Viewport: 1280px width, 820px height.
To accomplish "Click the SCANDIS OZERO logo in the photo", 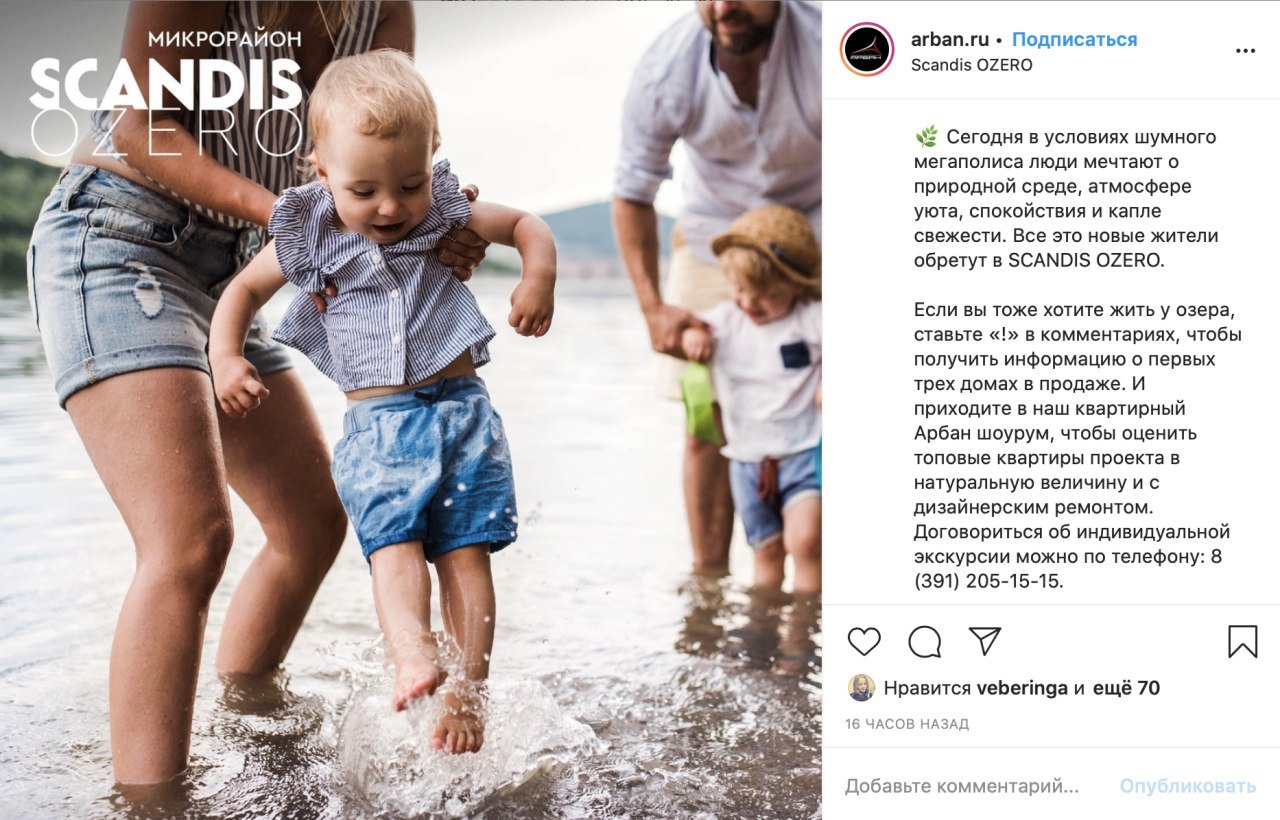I will 166,95.
